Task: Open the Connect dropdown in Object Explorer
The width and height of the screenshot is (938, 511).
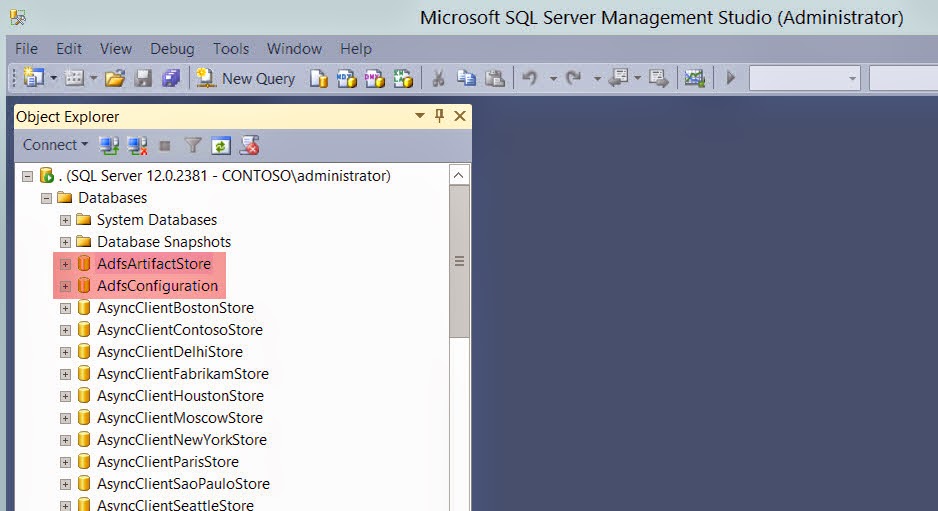Action: pyautogui.click(x=55, y=145)
